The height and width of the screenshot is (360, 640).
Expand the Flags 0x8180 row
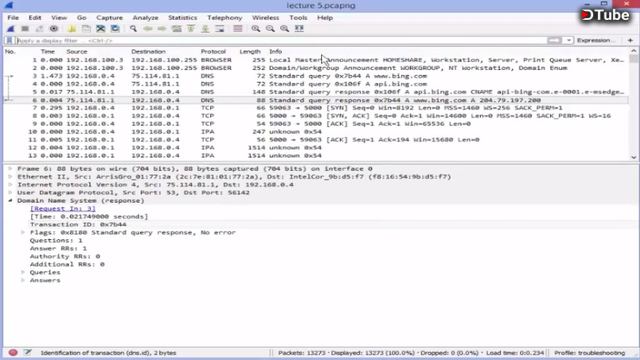click(23, 232)
